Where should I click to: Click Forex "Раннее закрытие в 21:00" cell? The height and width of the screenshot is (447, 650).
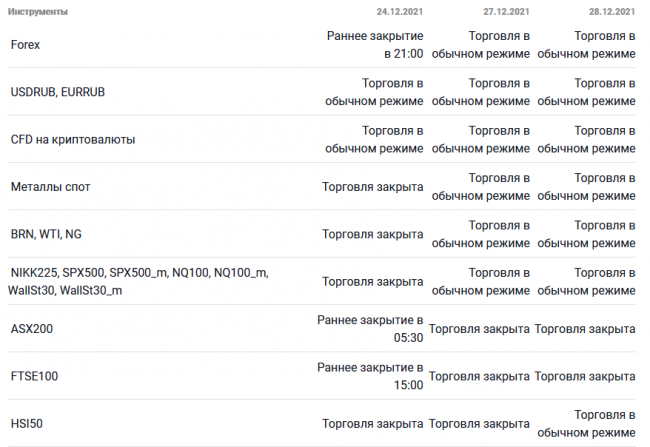tap(375, 45)
